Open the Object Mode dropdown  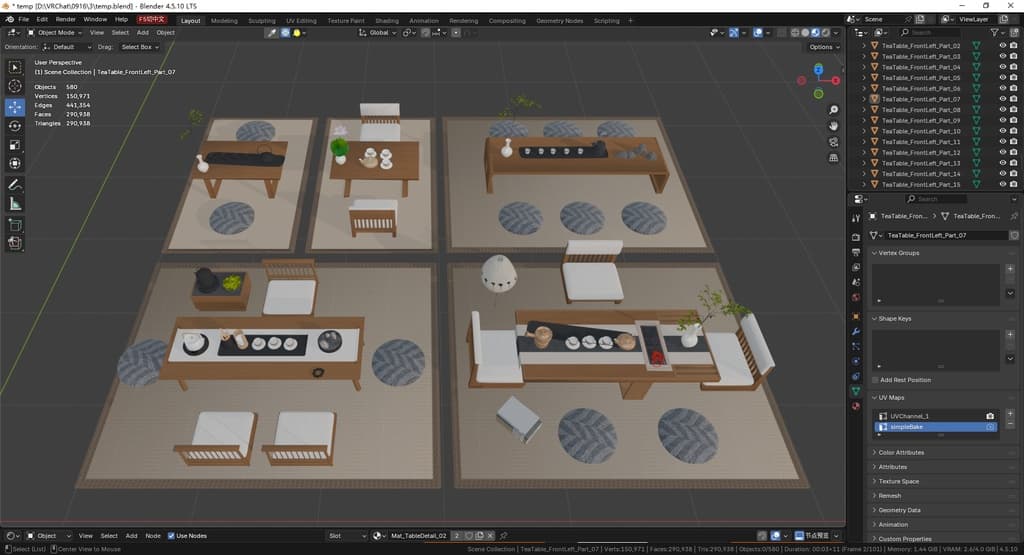coord(55,33)
